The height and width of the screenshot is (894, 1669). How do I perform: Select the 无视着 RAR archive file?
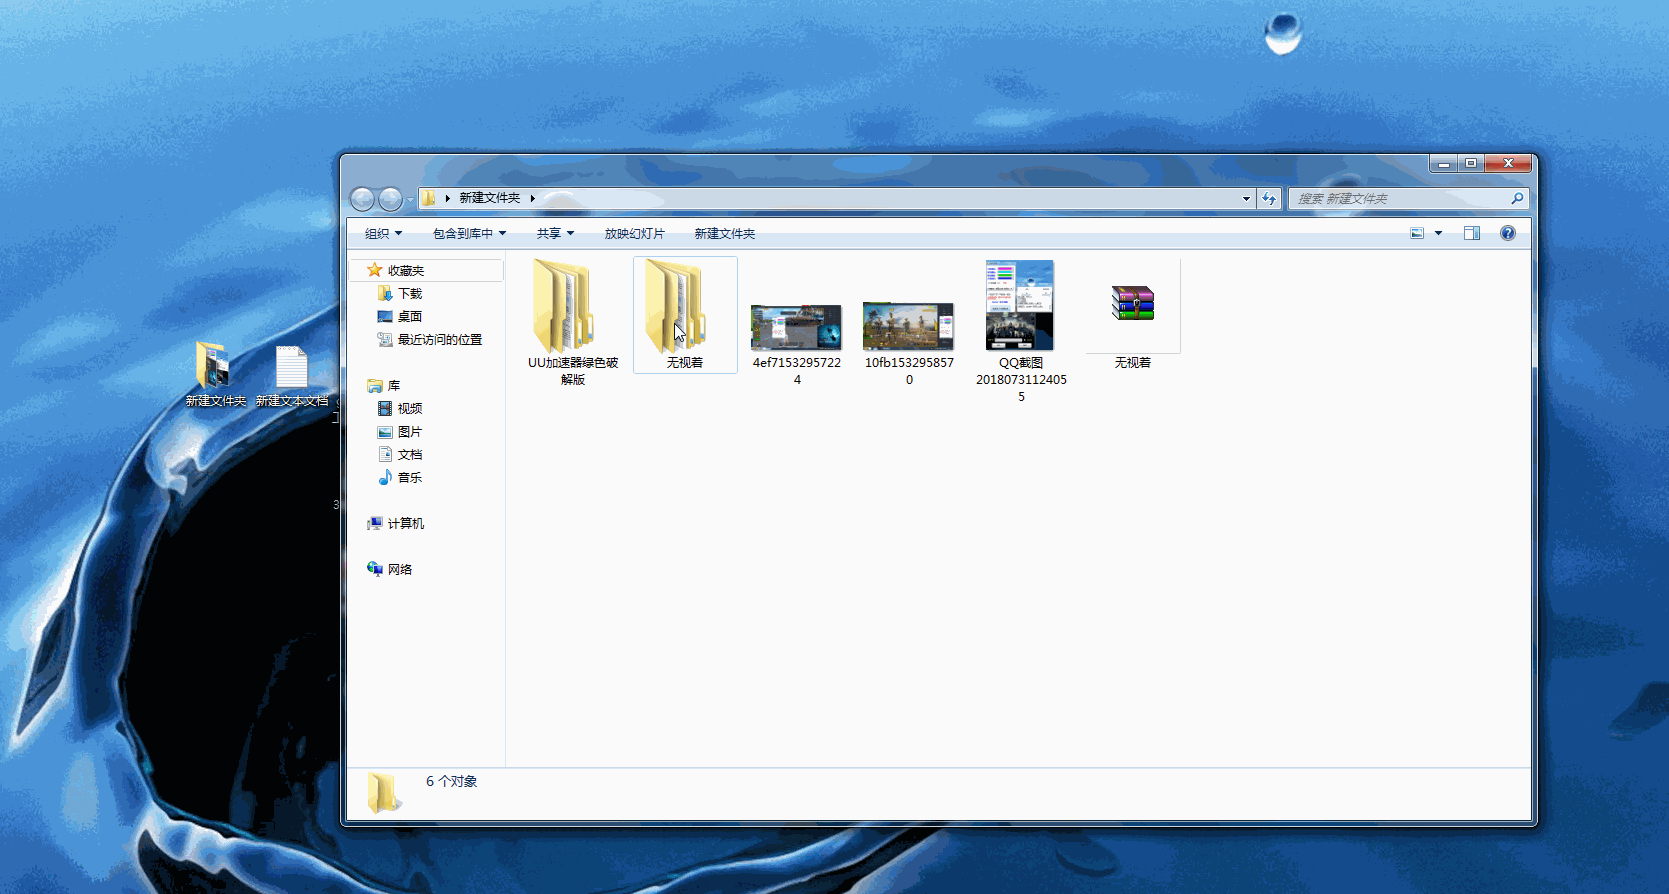click(1132, 305)
